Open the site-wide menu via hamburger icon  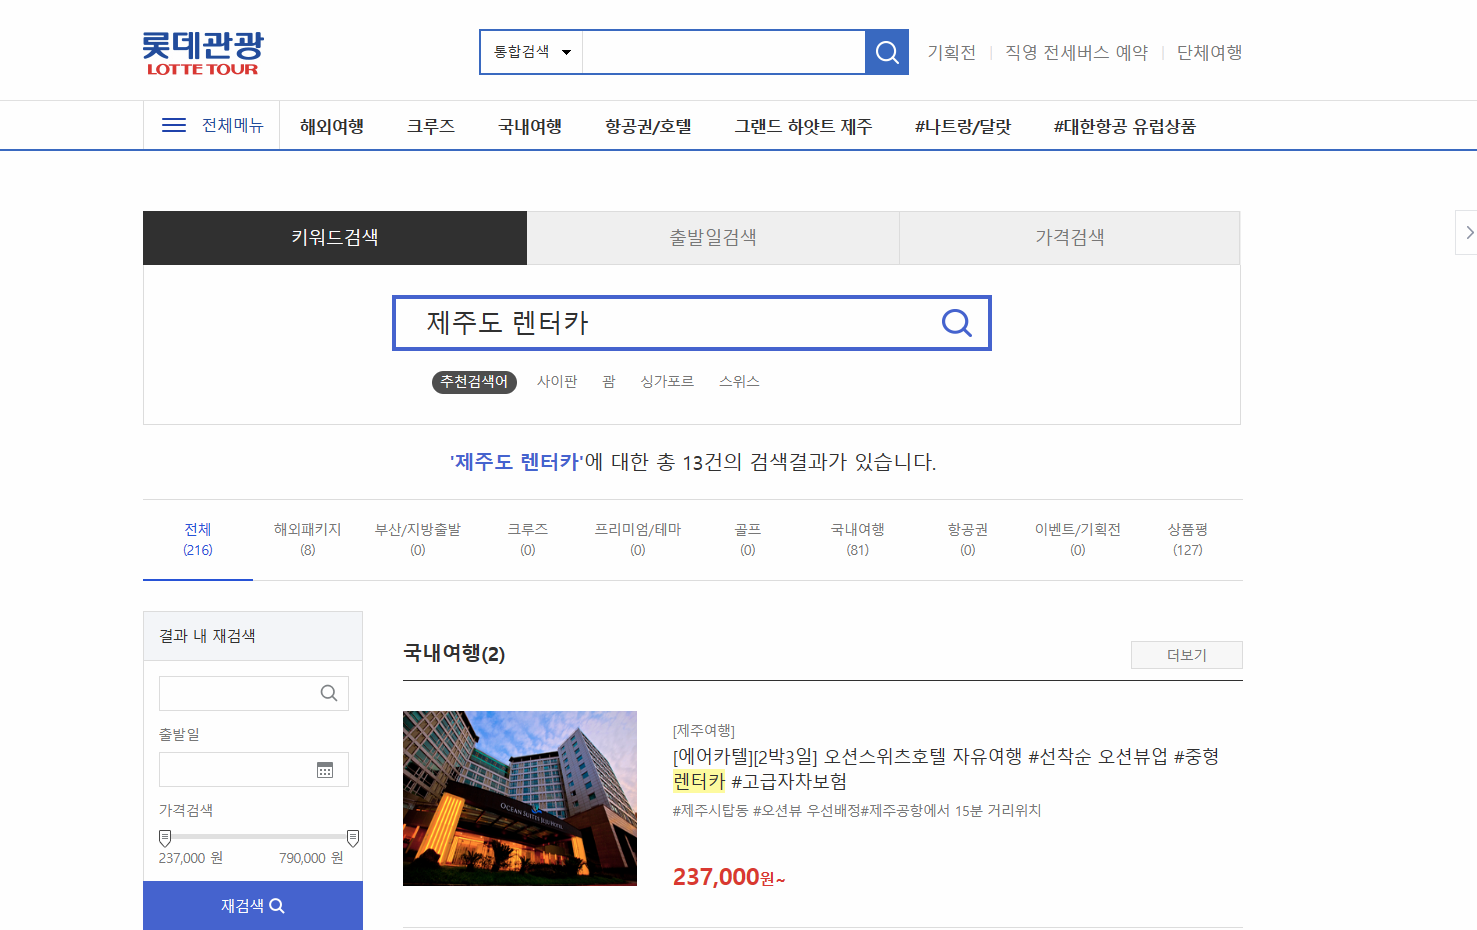tap(172, 124)
